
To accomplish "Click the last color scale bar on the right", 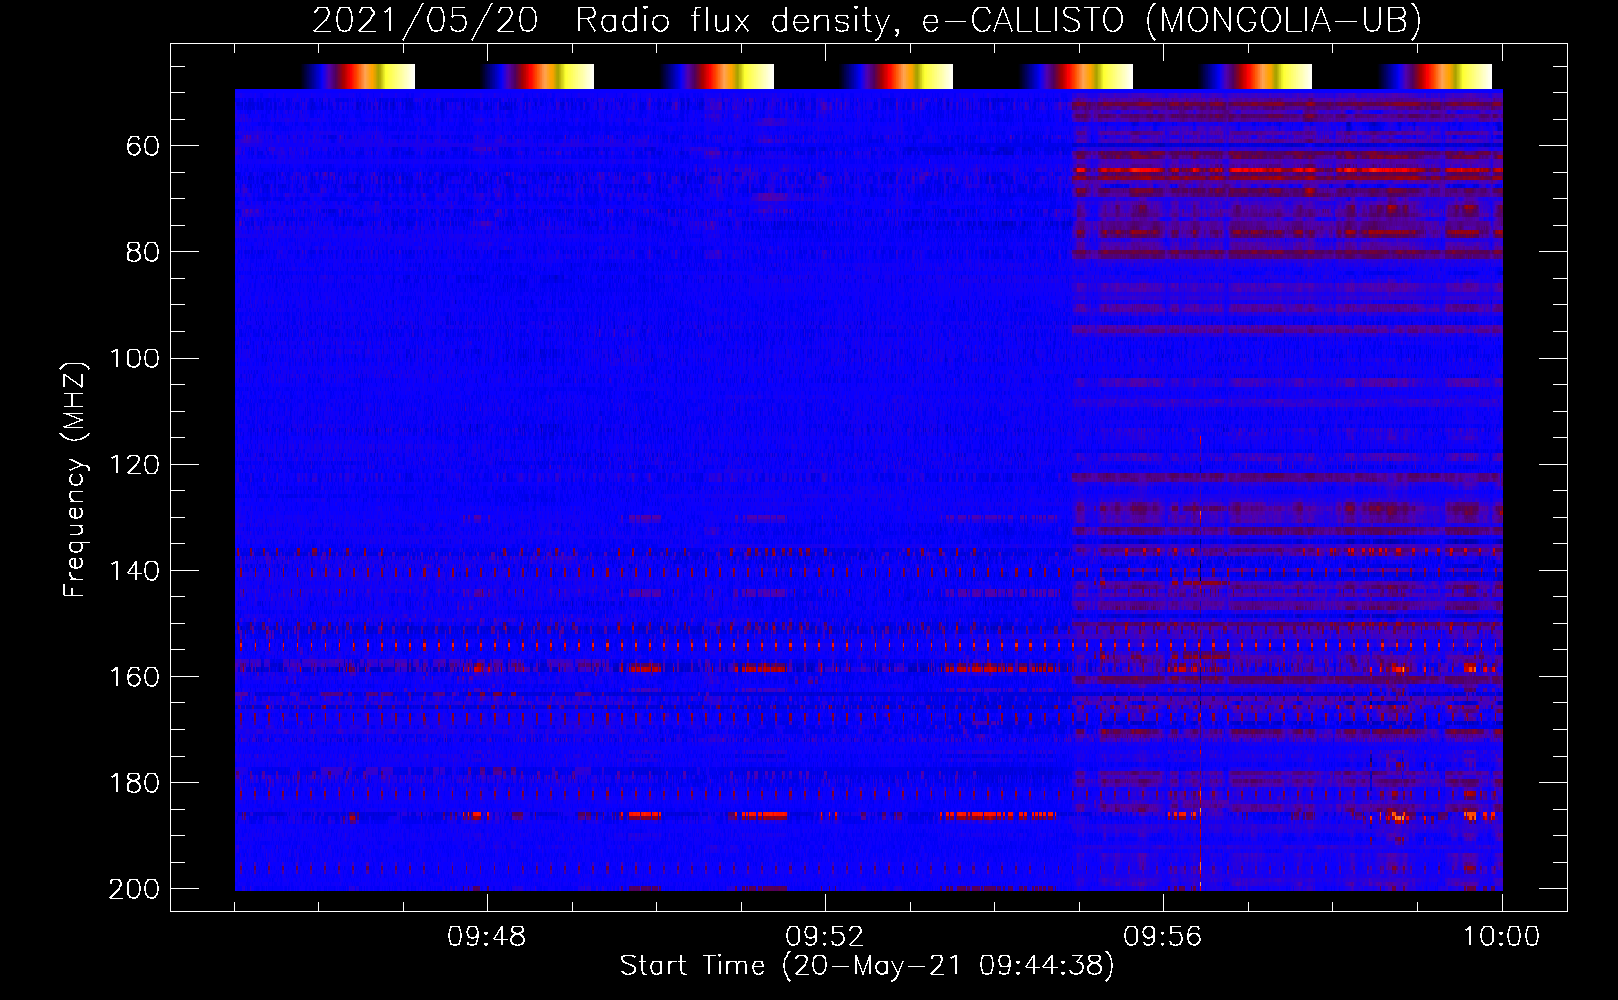I will tap(1437, 76).
